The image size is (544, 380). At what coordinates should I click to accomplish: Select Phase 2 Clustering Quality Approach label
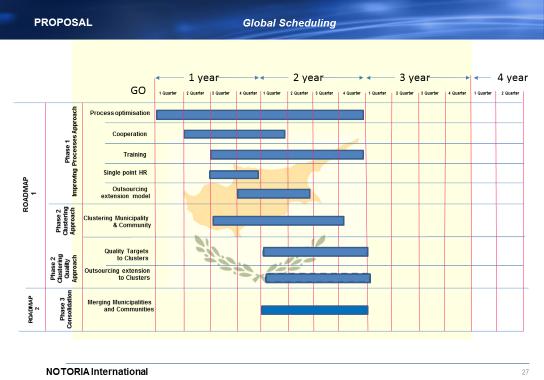click(63, 268)
